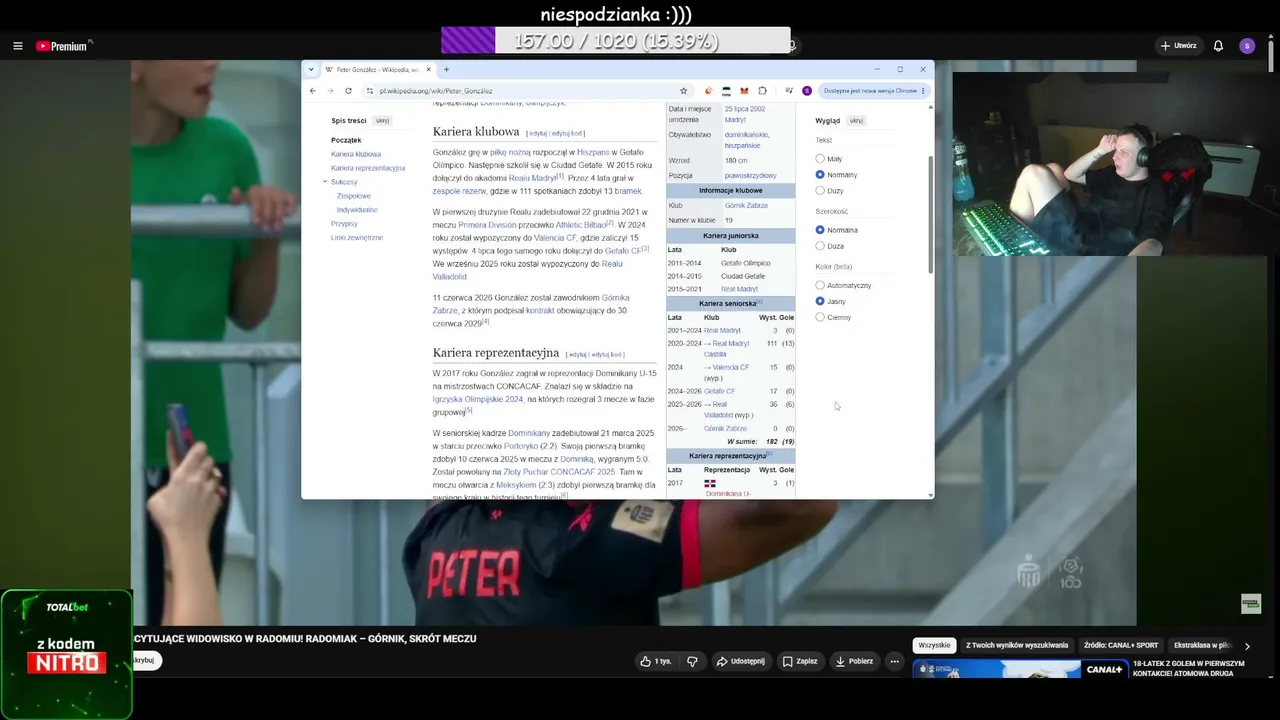Screen dimensions: 1280x720
Task: Like the YouTube video
Action: coord(656,661)
